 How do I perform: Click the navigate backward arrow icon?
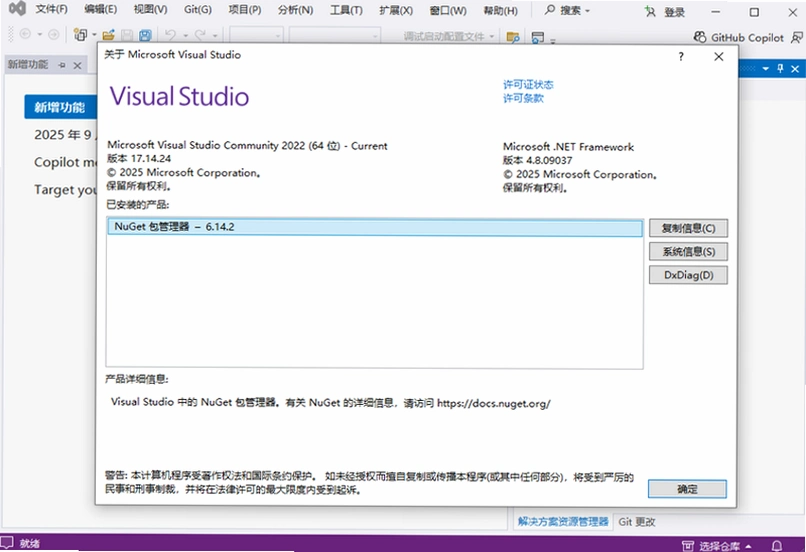[25, 34]
